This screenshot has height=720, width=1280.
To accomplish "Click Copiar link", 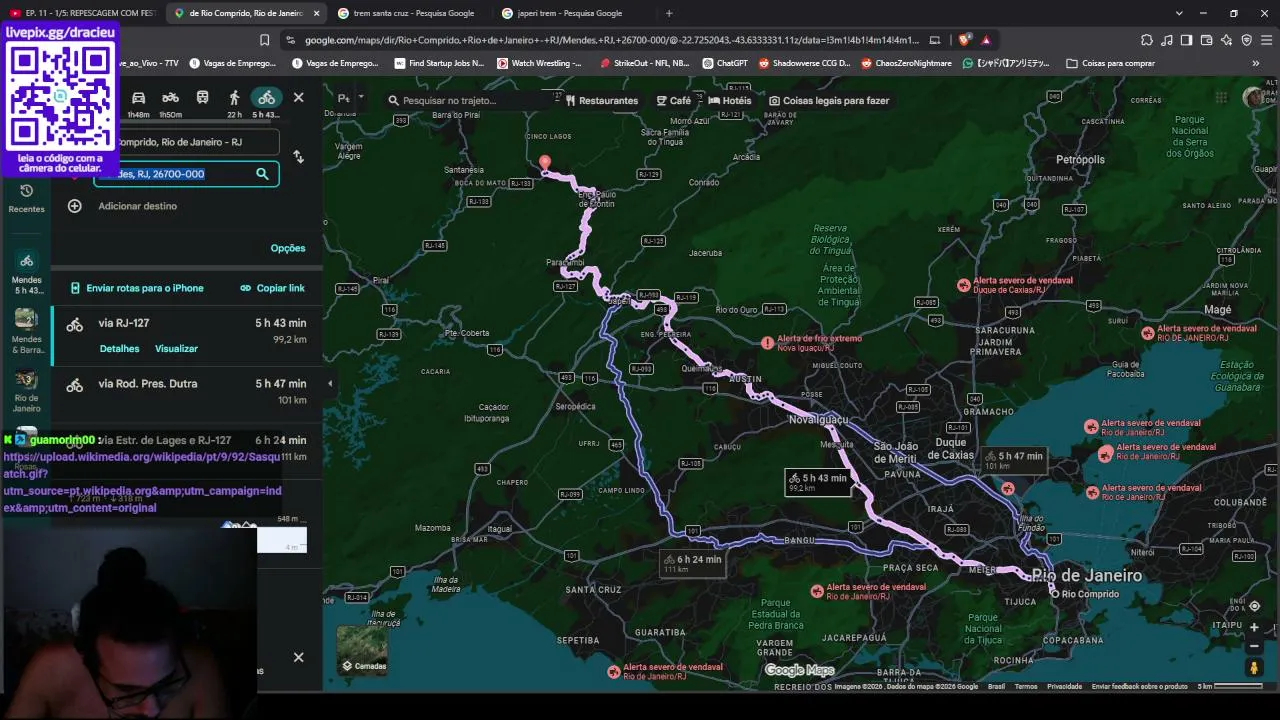I will (x=273, y=288).
